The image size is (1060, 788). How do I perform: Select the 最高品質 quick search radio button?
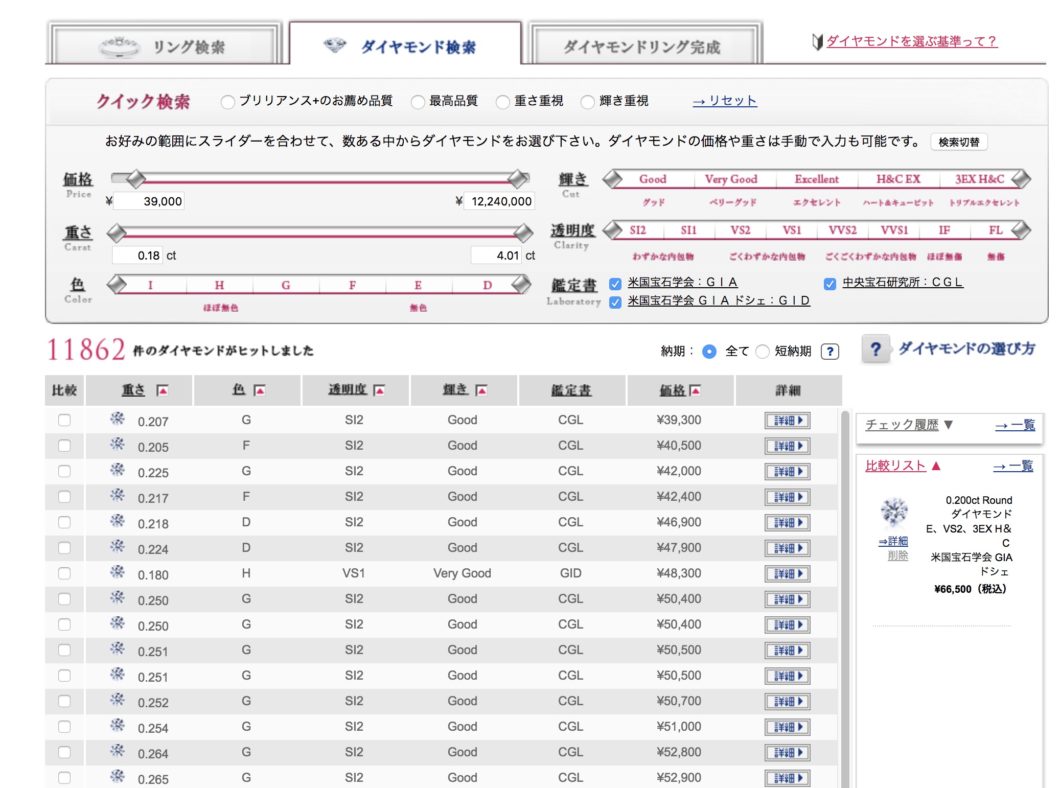point(418,101)
